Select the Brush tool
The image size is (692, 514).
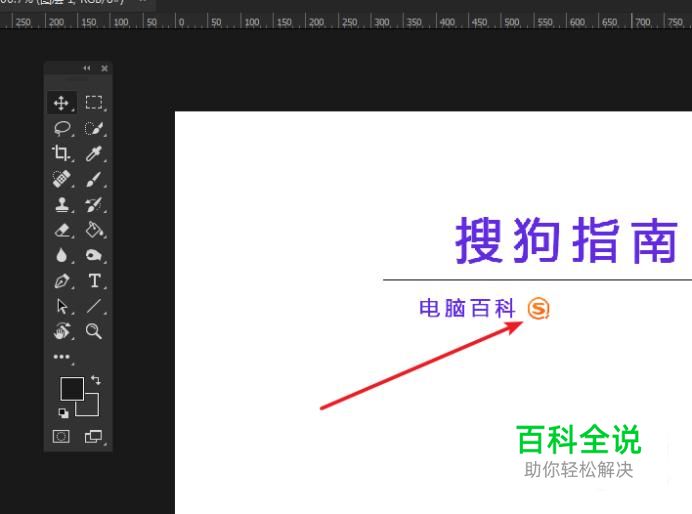pyautogui.click(x=94, y=179)
